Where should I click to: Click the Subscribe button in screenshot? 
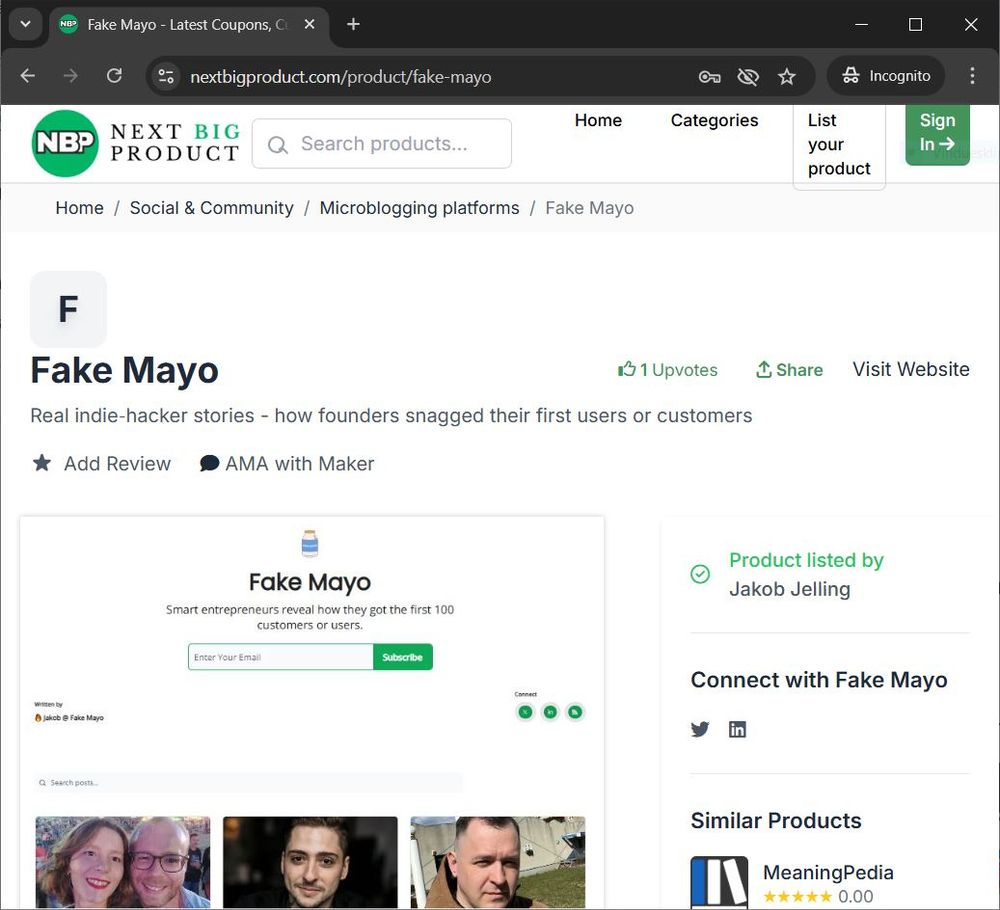tap(402, 657)
